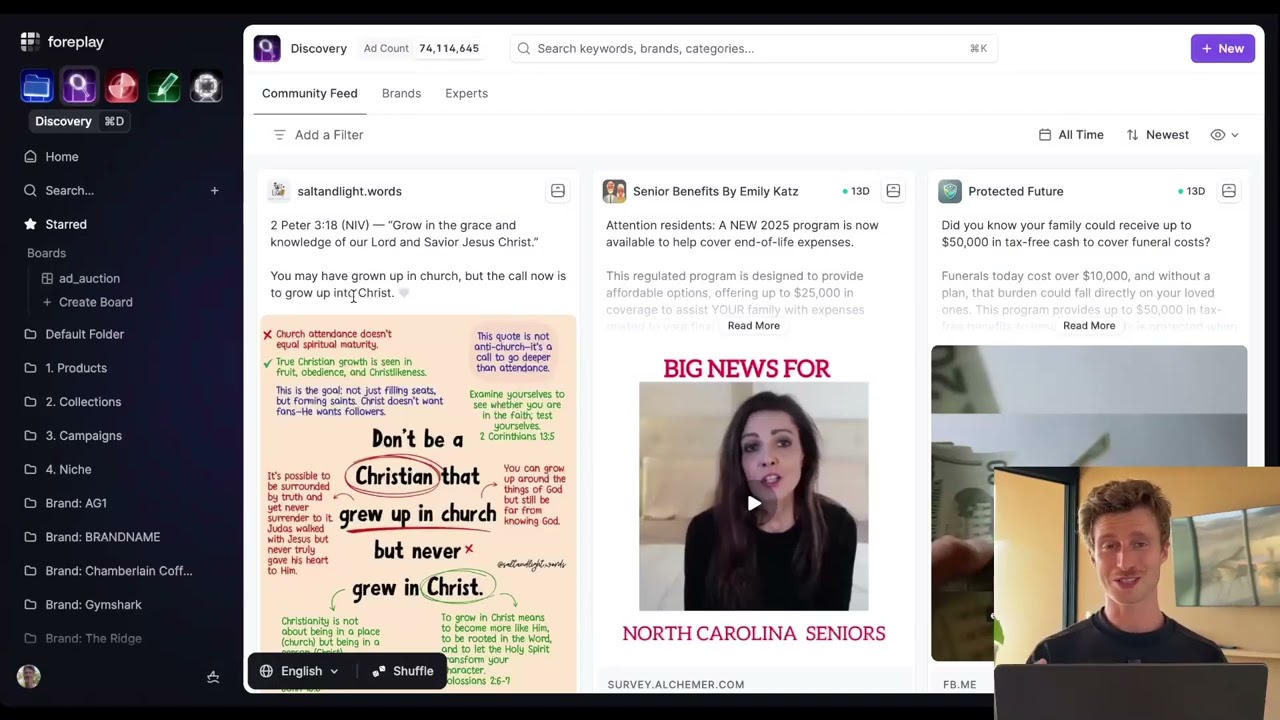Open the green Briefs pen icon
Screen dimensions: 1280x720
pos(164,87)
